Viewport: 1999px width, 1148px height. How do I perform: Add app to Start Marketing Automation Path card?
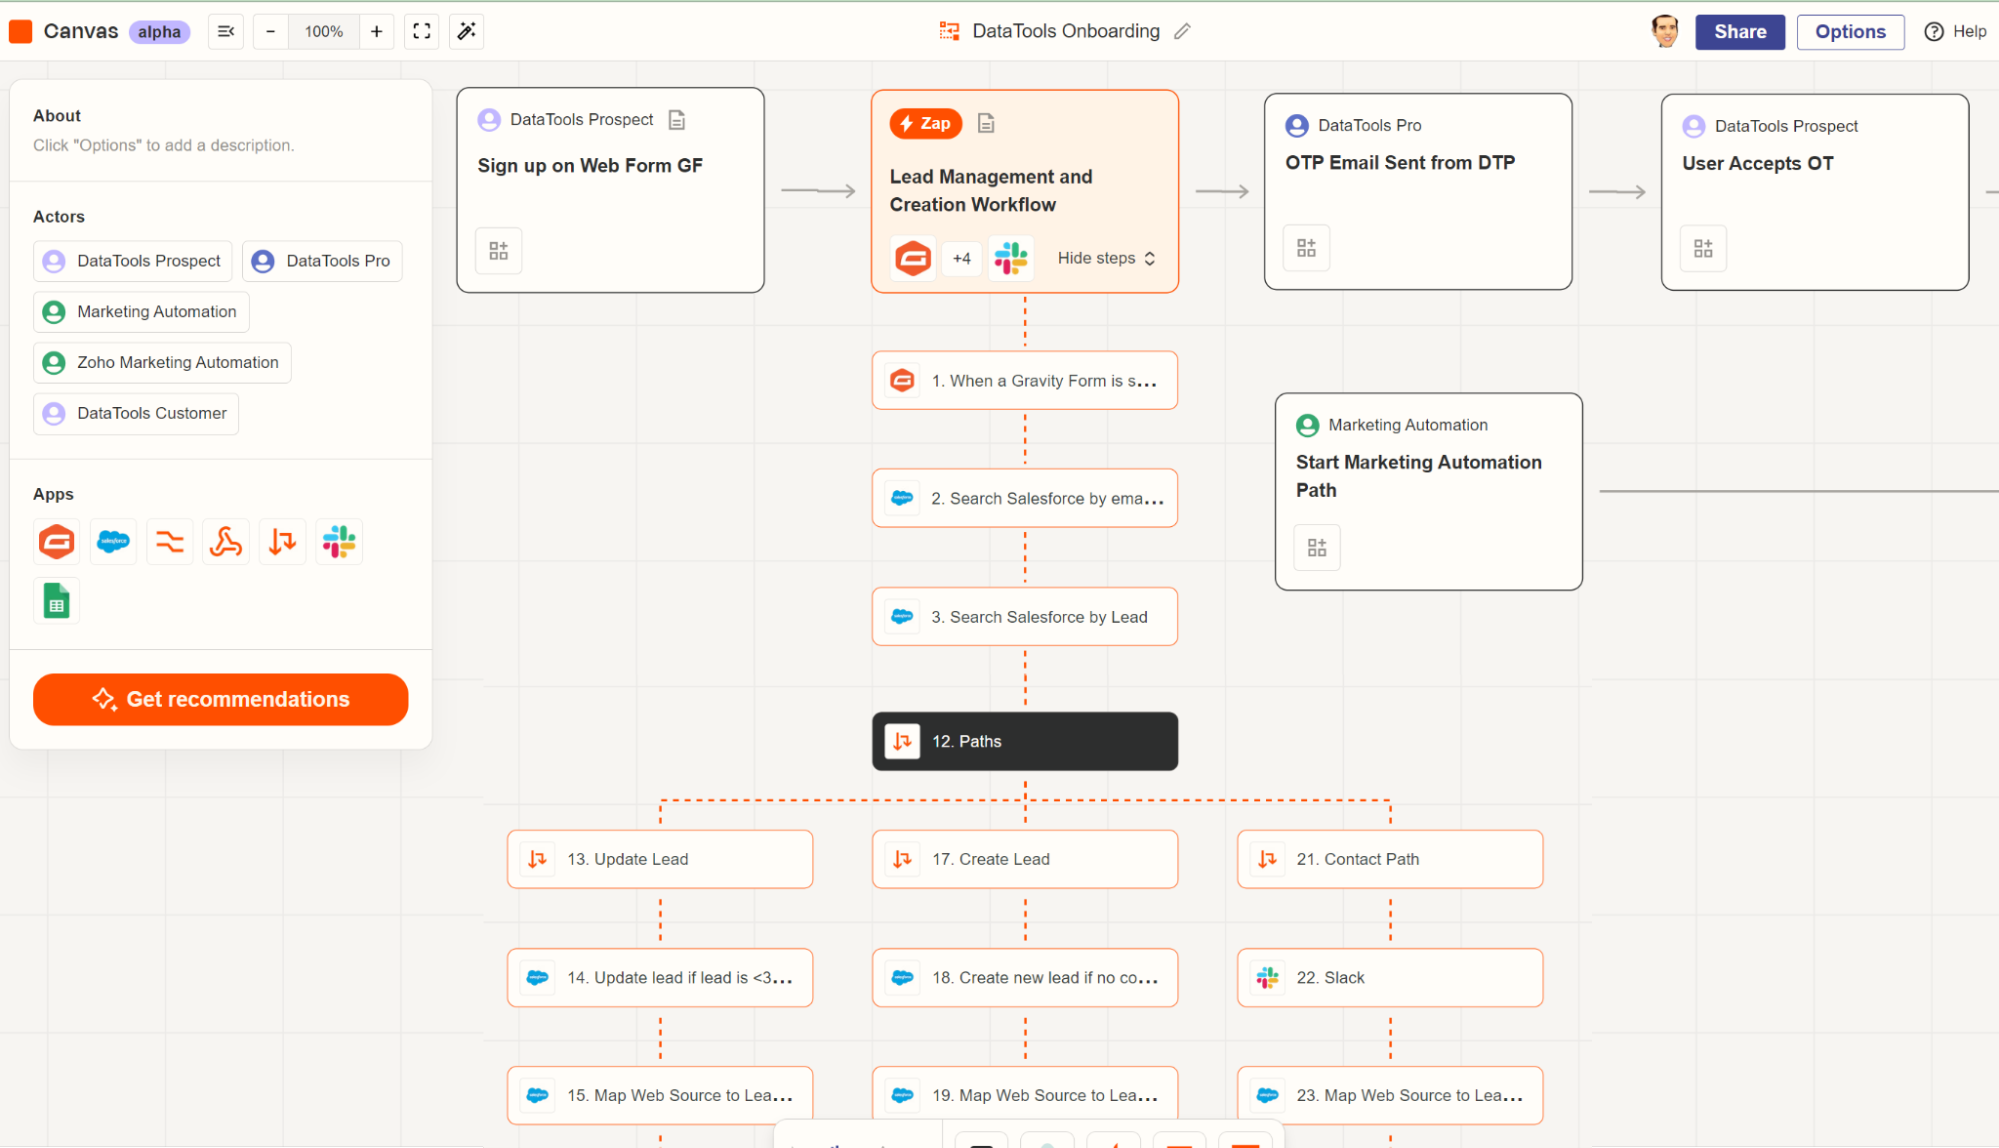pyautogui.click(x=1317, y=548)
